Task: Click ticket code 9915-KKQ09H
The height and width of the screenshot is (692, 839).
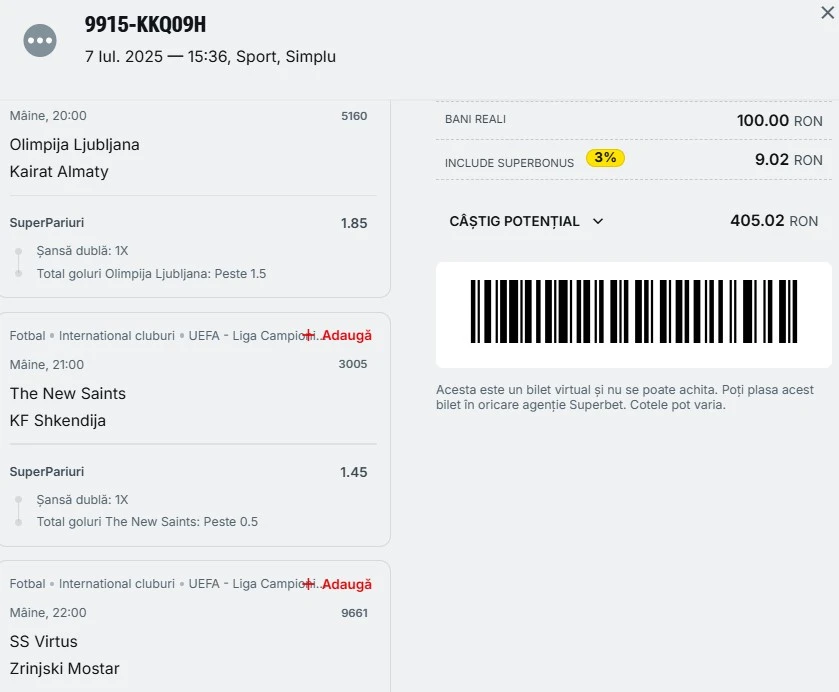Action: [145, 24]
